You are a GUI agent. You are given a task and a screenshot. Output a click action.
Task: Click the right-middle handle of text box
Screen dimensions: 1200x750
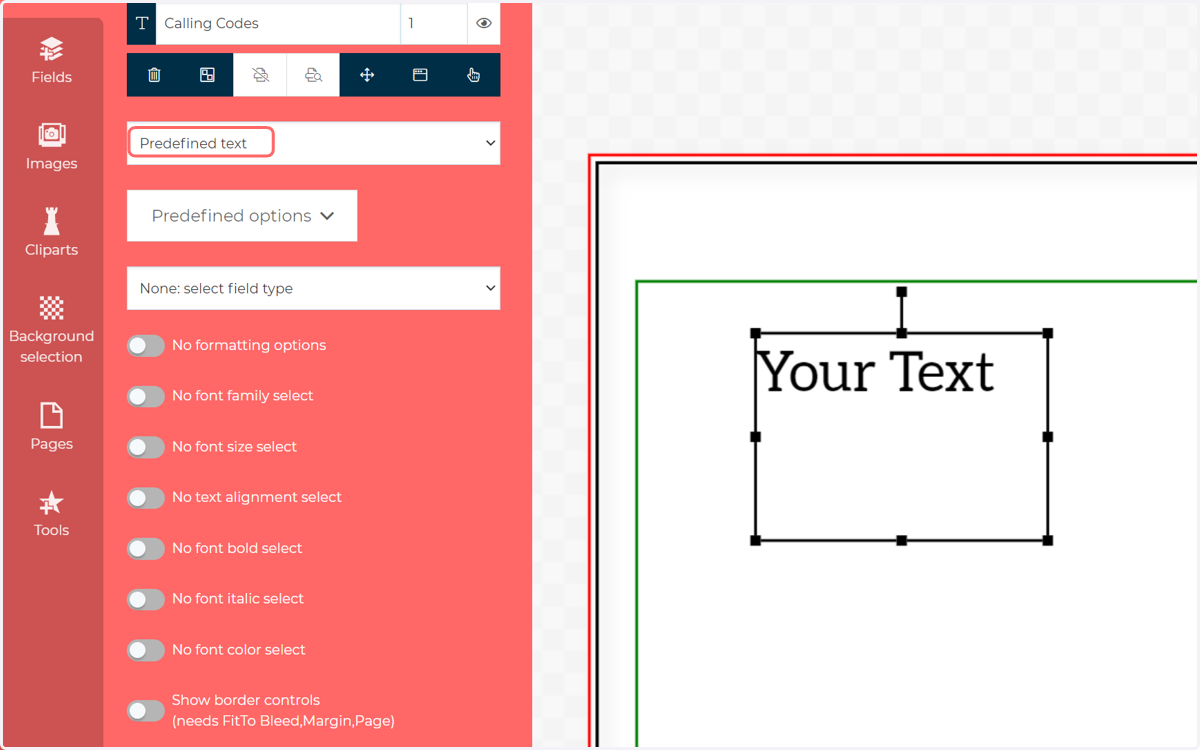(x=1048, y=437)
